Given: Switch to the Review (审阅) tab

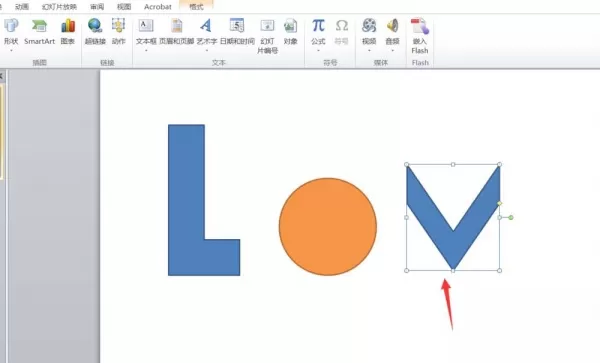Looking at the screenshot, I should (97, 7).
